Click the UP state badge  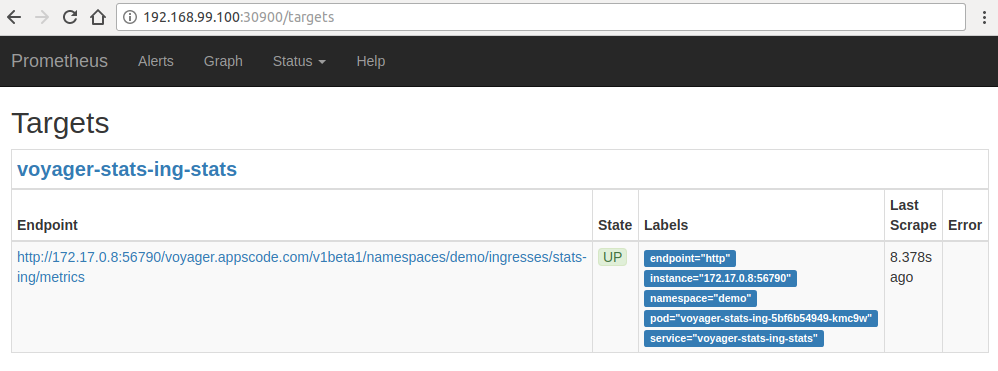(x=612, y=257)
